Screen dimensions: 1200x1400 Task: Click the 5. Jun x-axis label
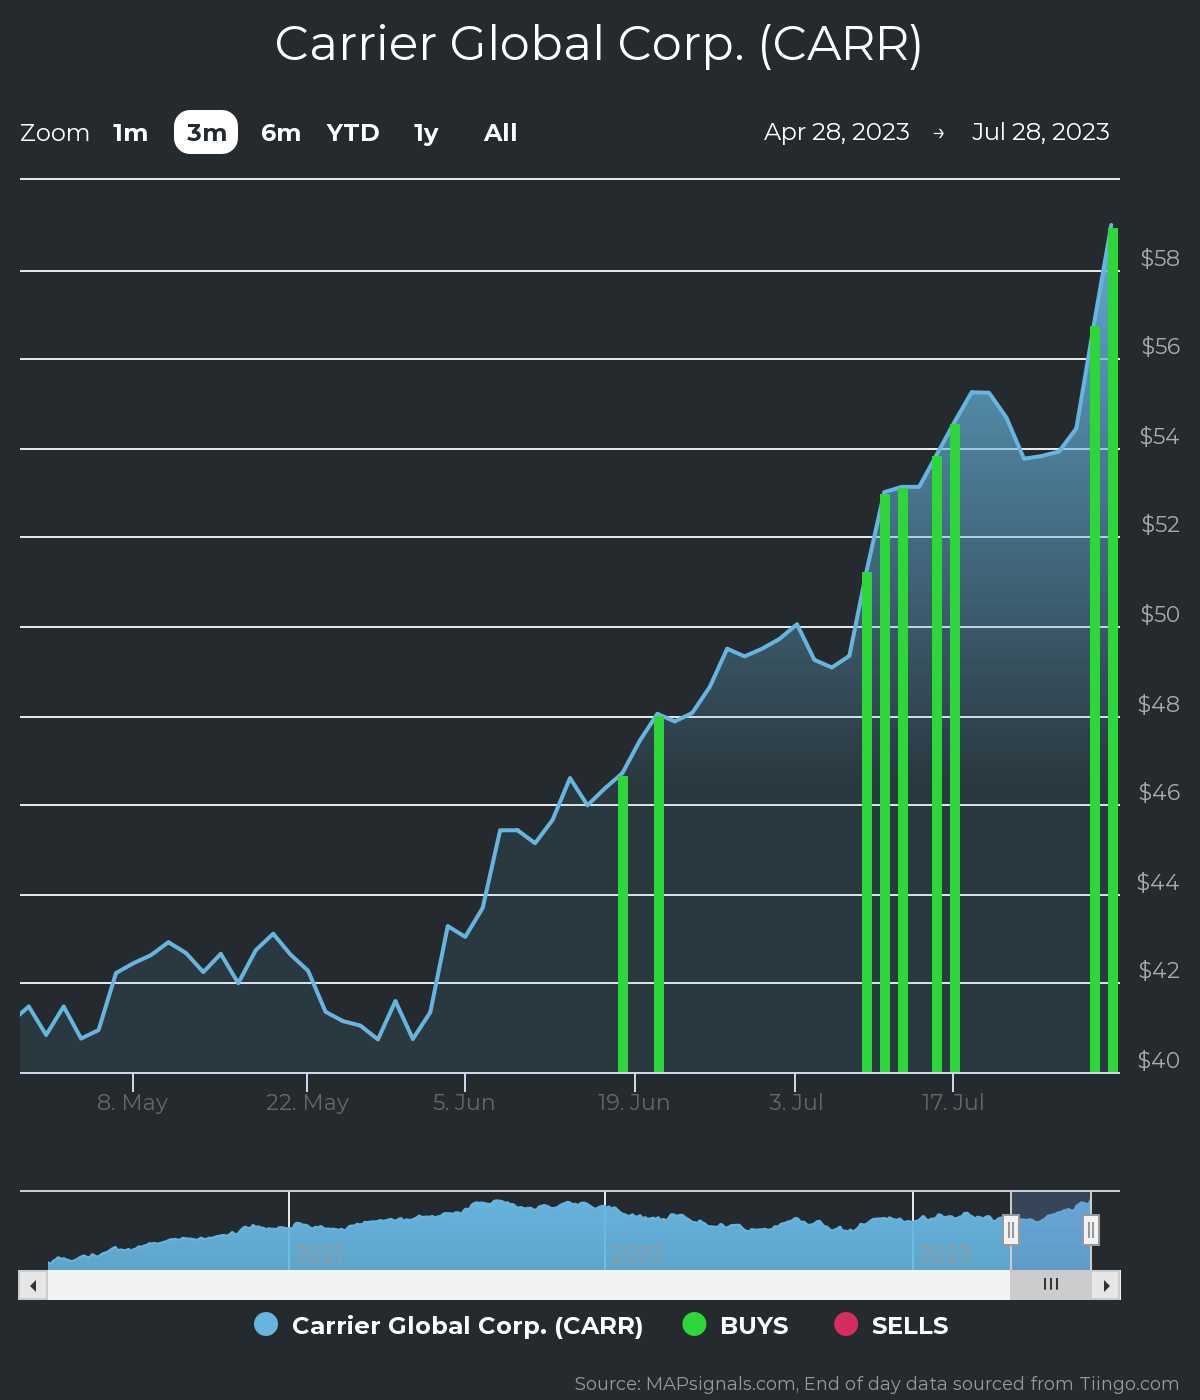pyautogui.click(x=464, y=1102)
